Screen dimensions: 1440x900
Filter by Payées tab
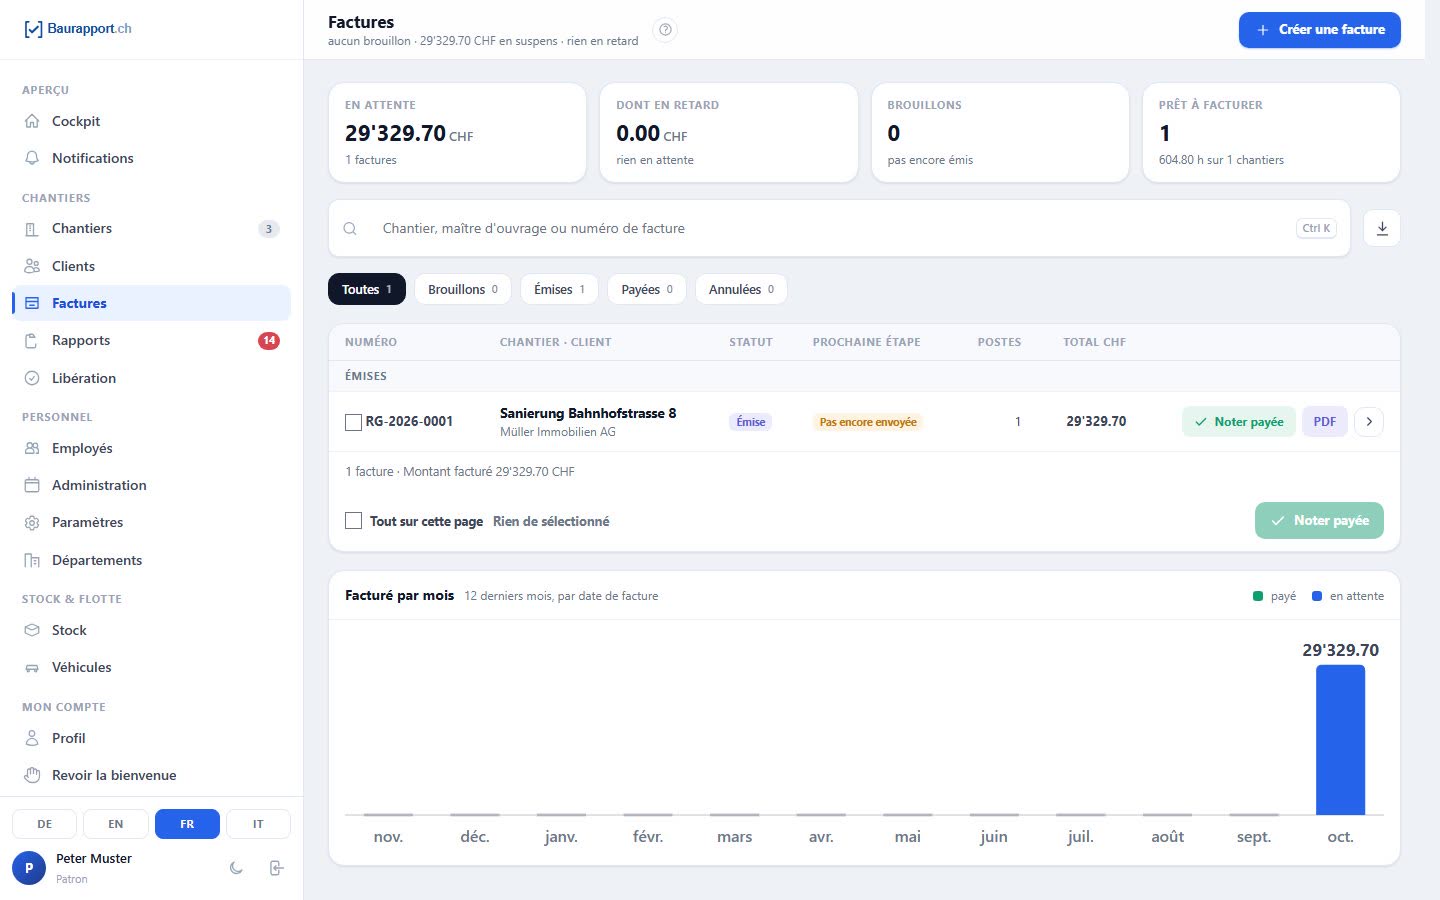(x=647, y=289)
